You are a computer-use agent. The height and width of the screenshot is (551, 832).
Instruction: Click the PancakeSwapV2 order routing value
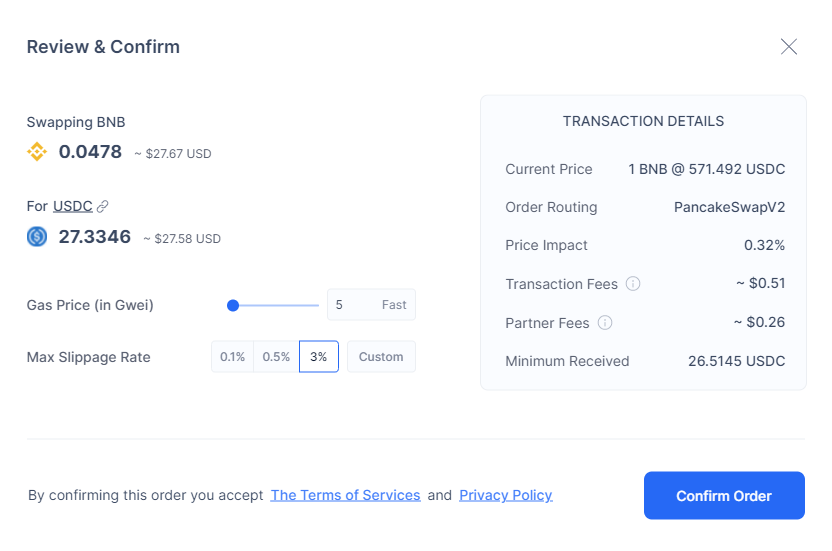coord(730,207)
